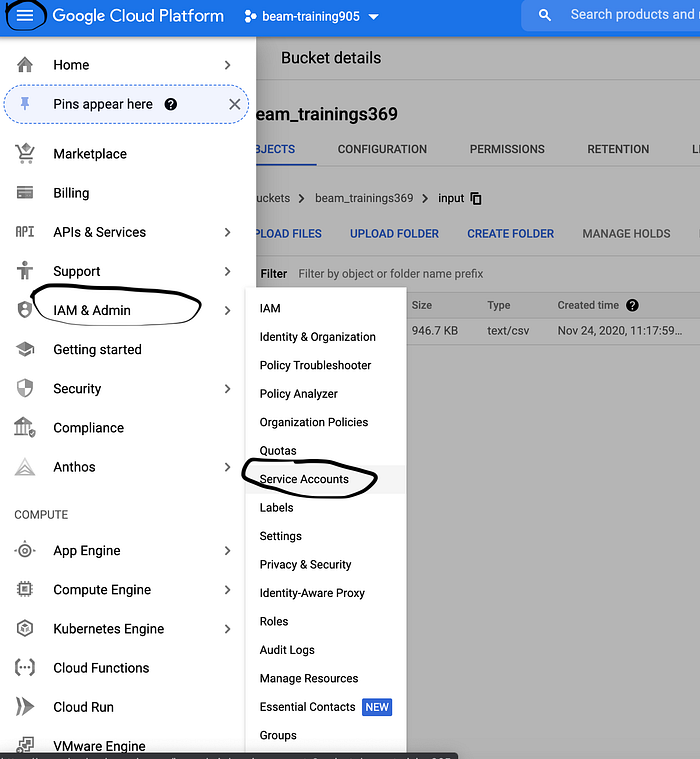Click the Created time help icon

(632, 305)
